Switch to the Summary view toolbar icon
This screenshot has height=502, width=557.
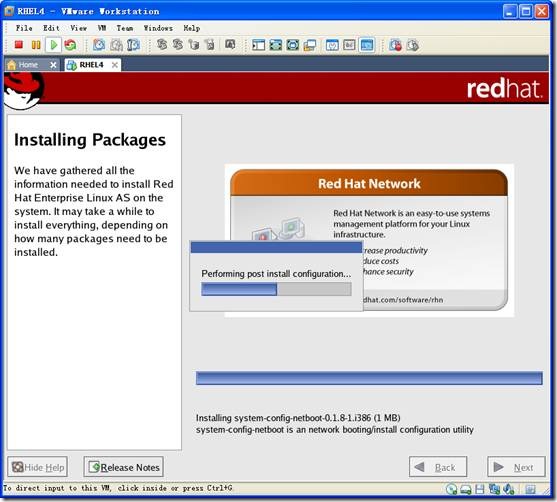(x=332, y=45)
